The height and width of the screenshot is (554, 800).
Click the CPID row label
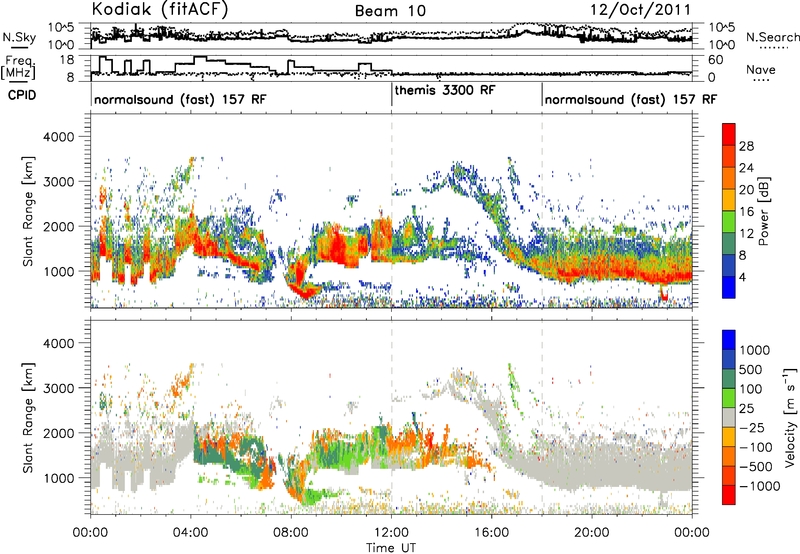22,95
